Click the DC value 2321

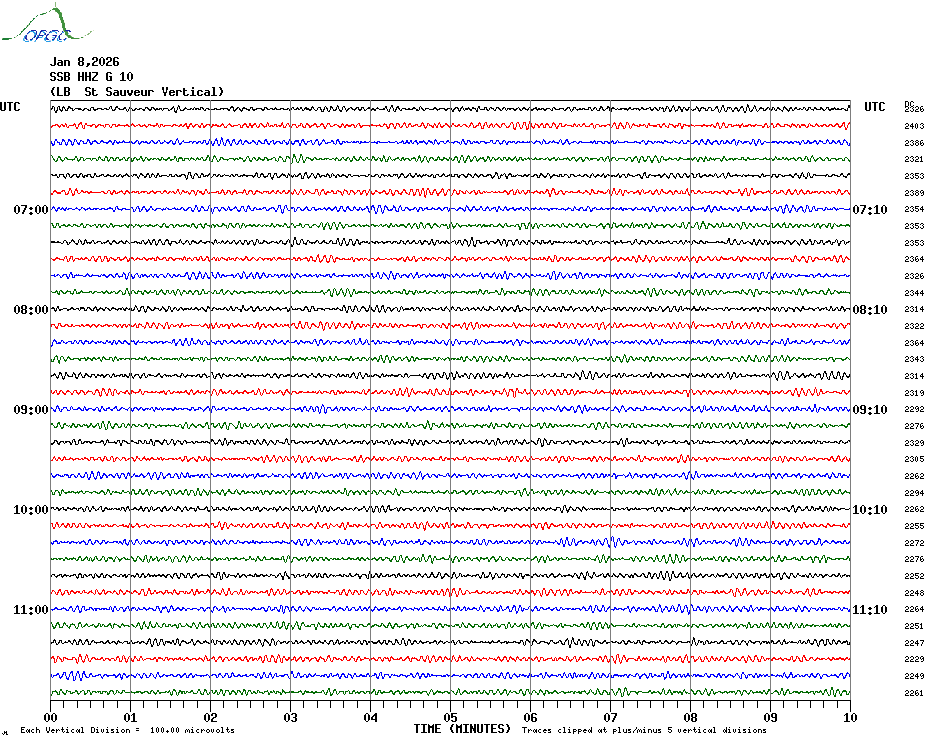(x=914, y=160)
